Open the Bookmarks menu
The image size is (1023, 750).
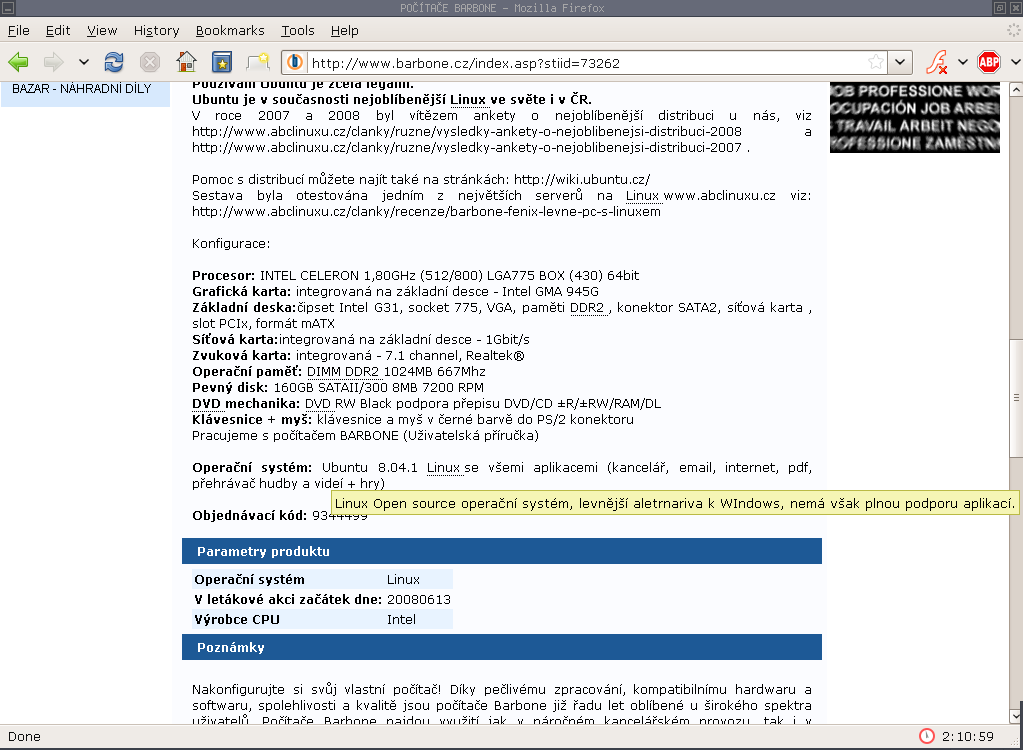click(230, 31)
